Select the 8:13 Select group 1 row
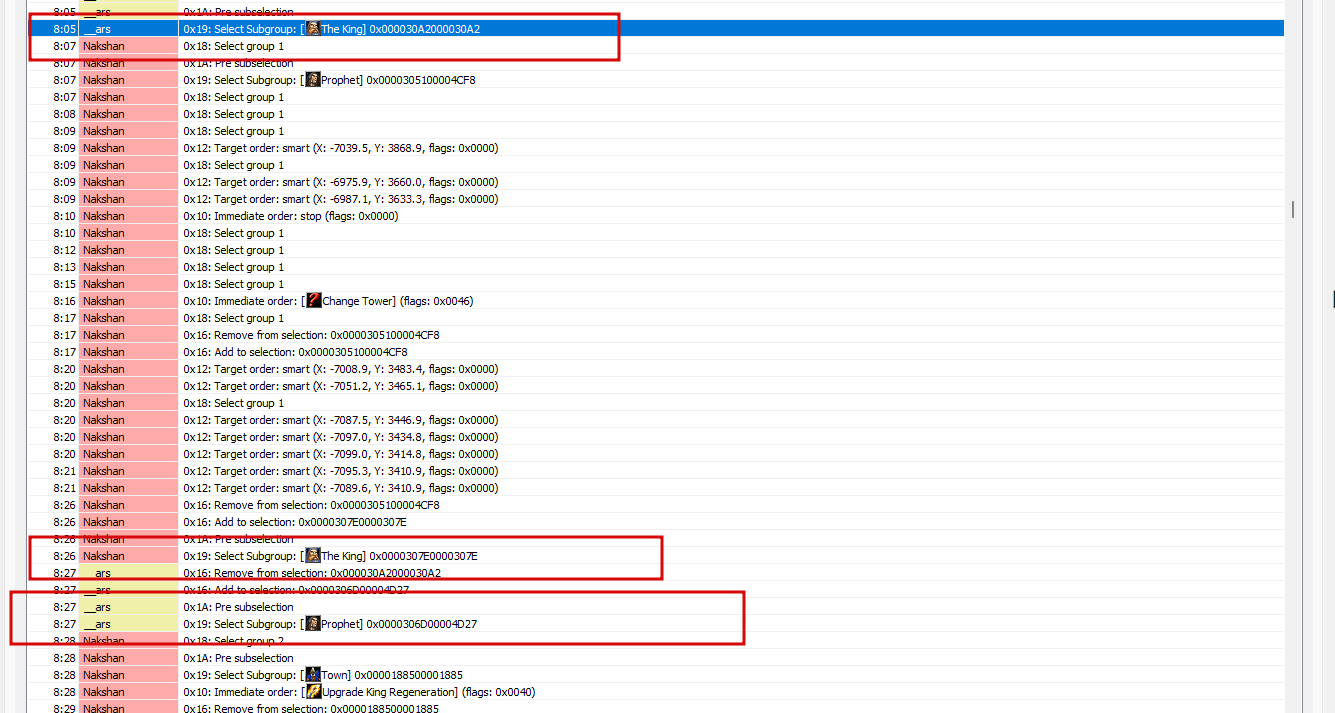Screen dimensions: 1335x713 [x=656, y=267]
